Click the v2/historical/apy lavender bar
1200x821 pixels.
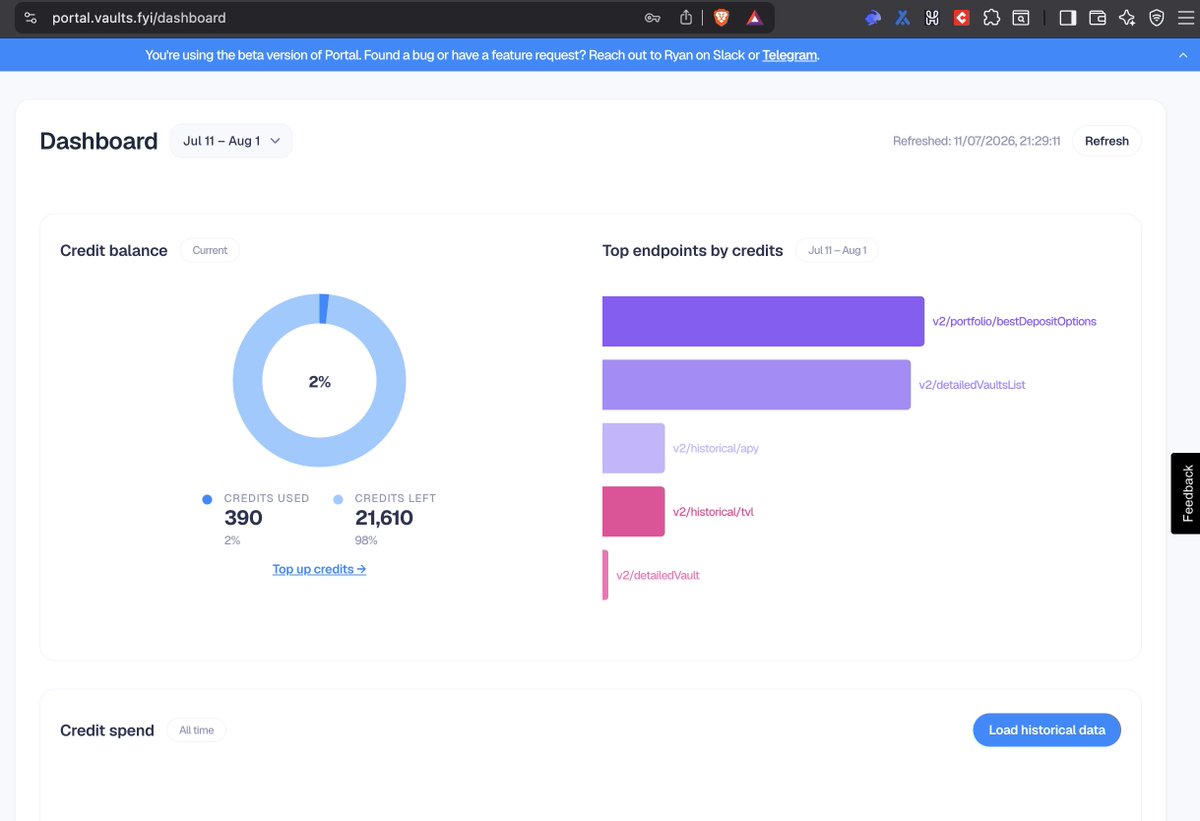pyautogui.click(x=633, y=448)
